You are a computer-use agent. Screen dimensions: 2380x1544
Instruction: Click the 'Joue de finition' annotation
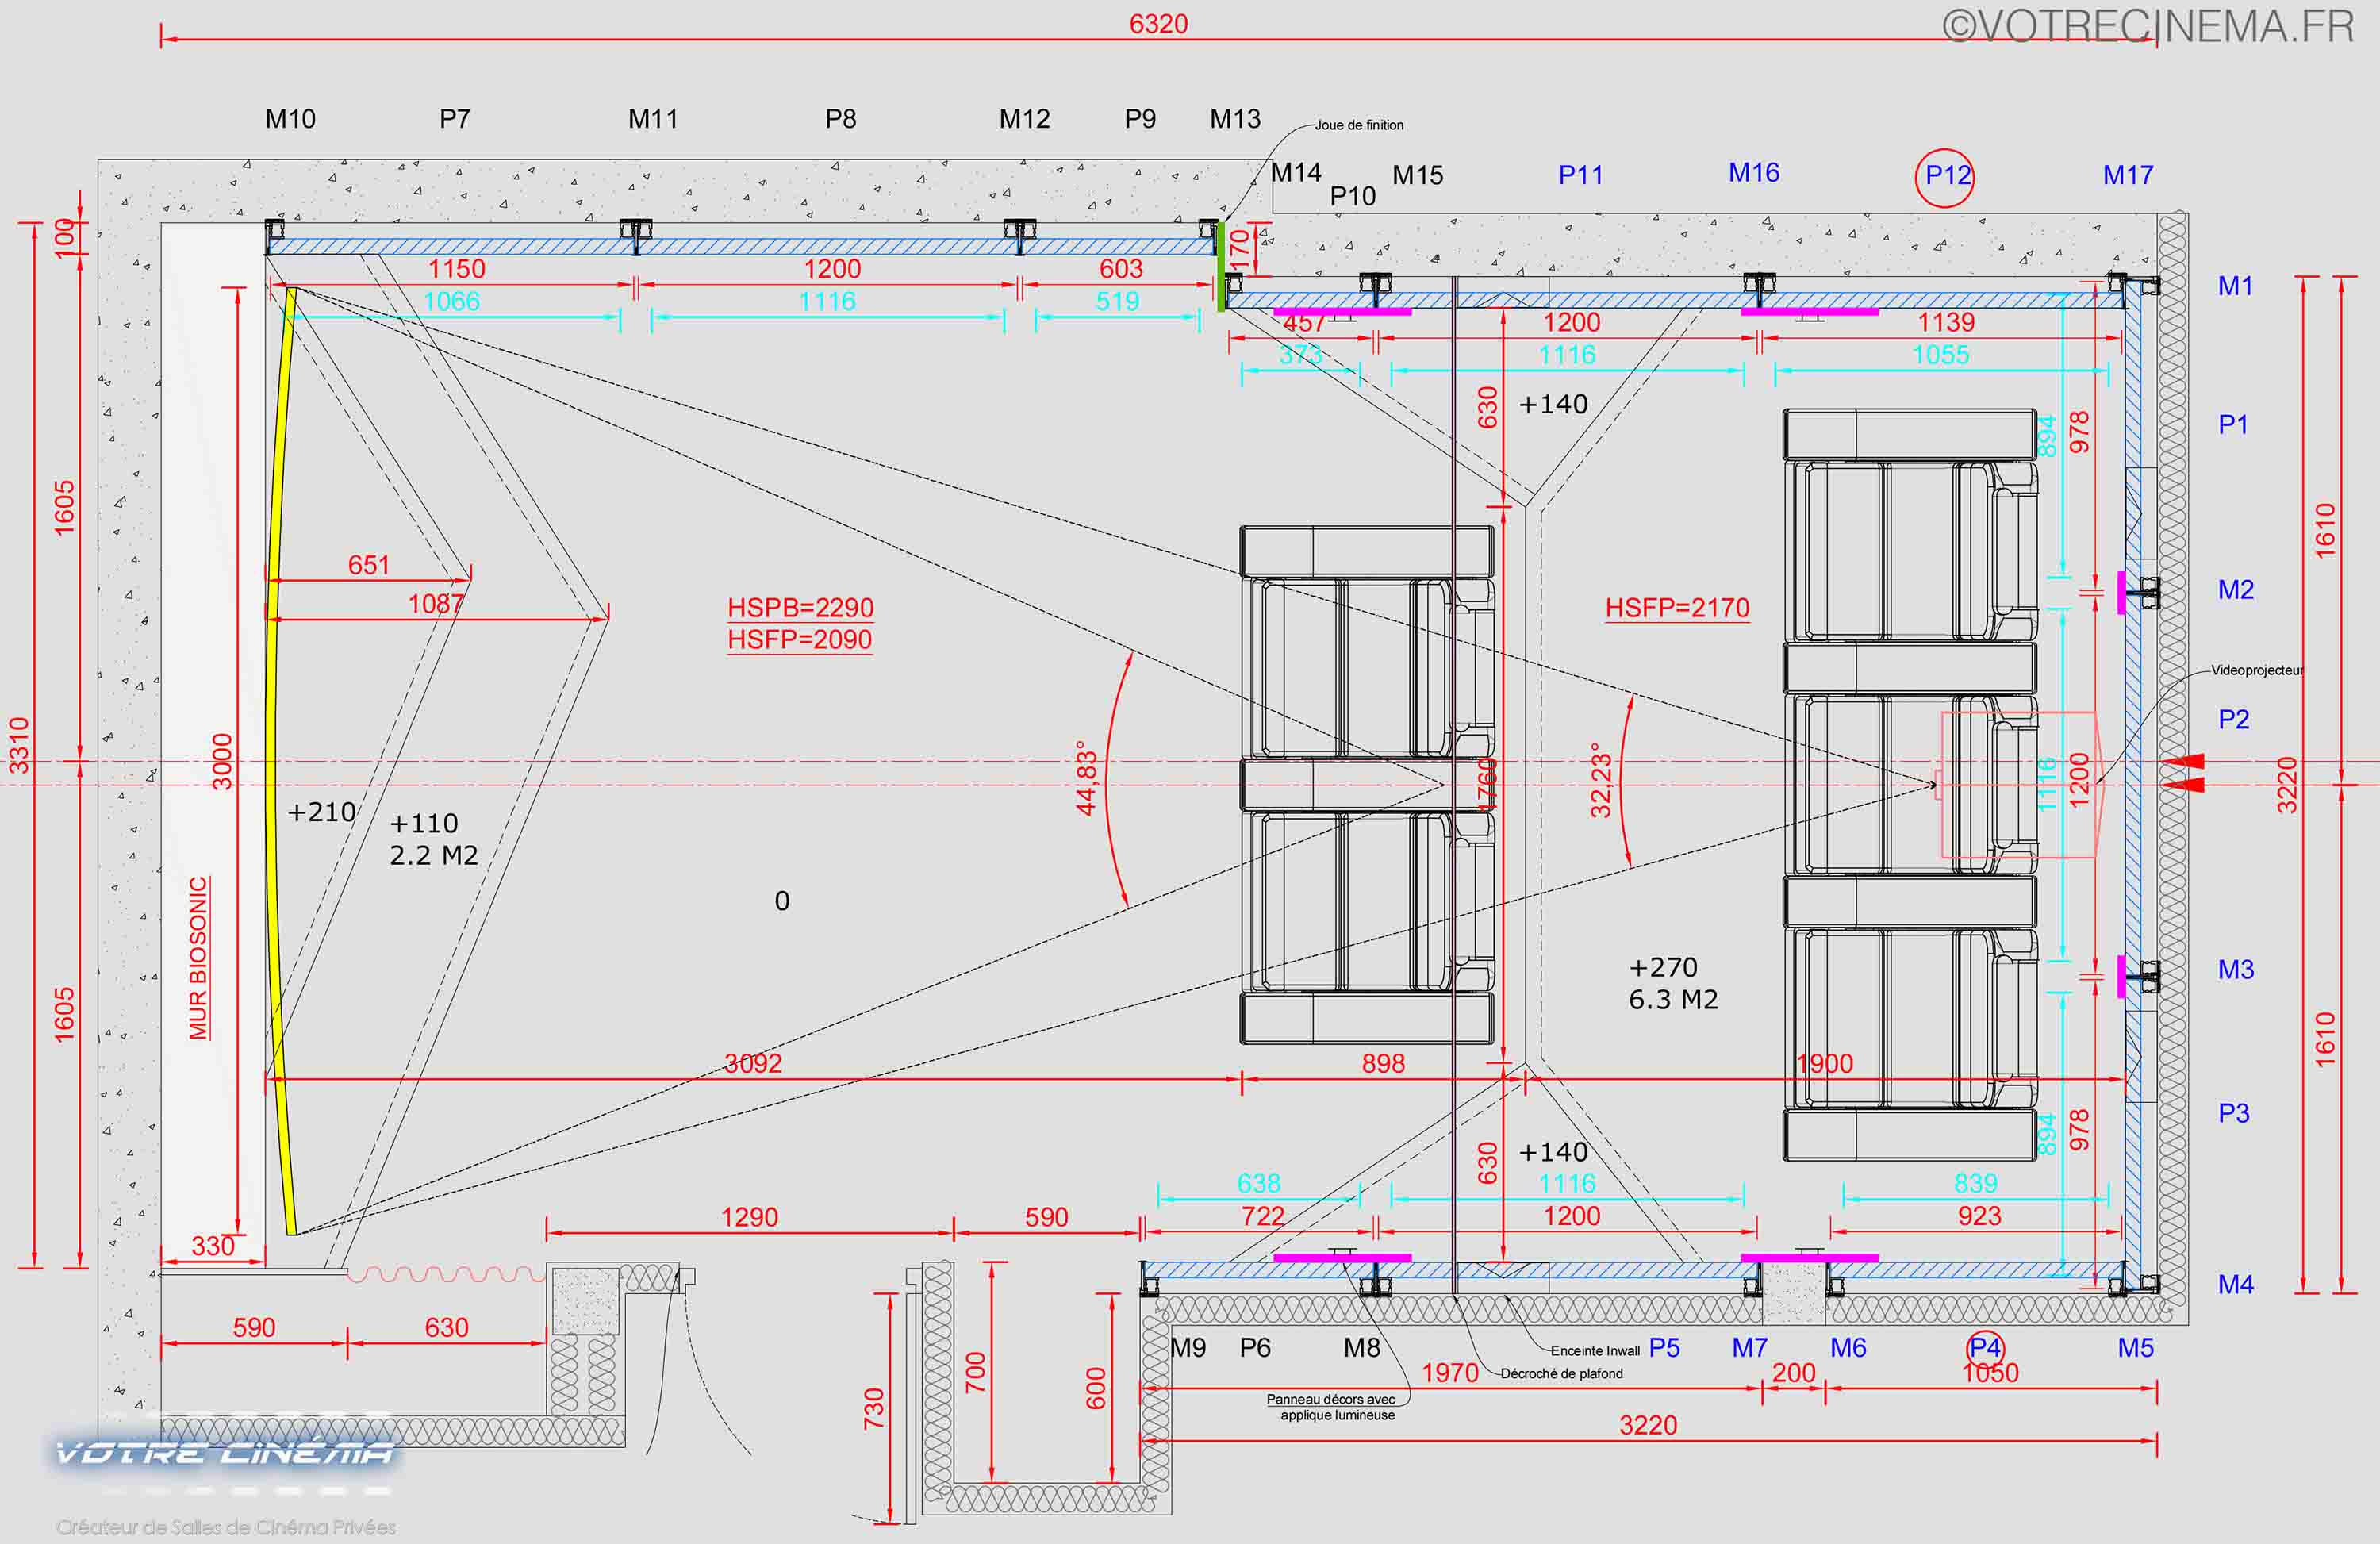tap(1359, 125)
